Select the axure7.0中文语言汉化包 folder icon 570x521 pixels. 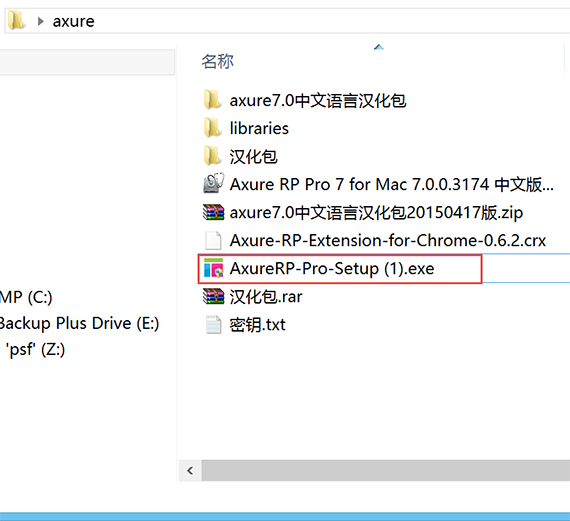(x=212, y=100)
